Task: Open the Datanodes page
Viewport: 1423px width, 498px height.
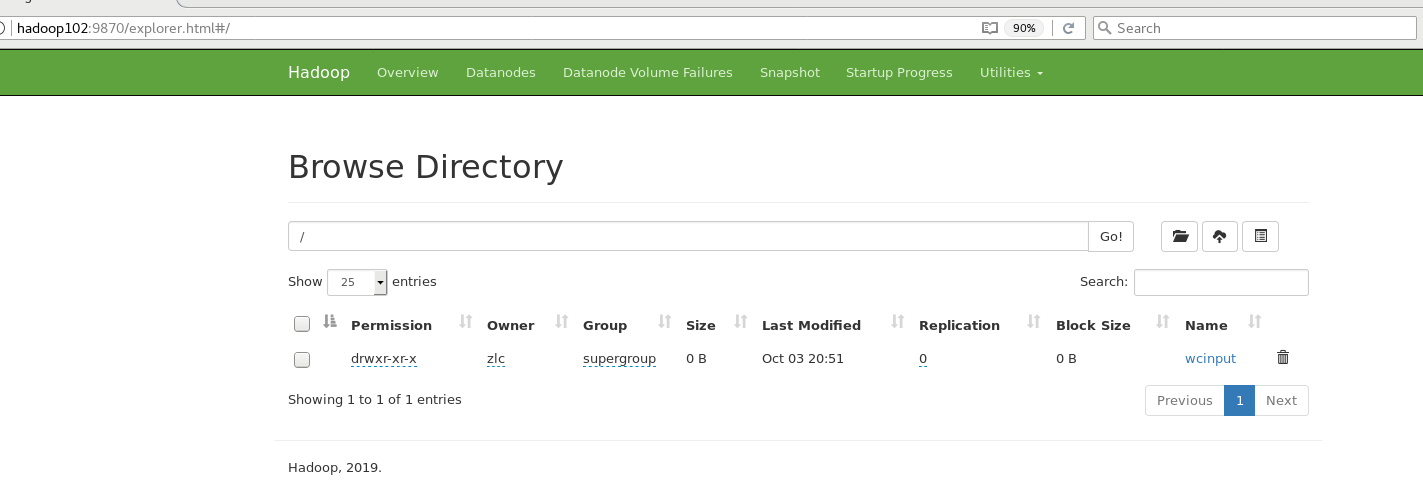Action: (x=501, y=72)
